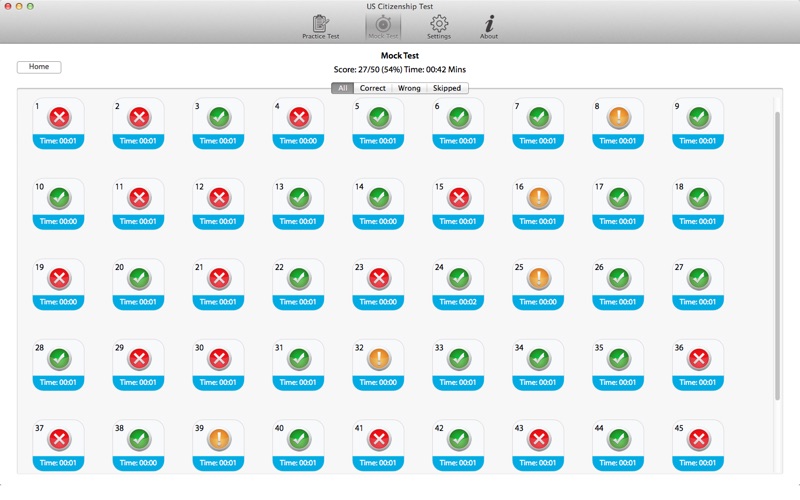Open question 25 skipped warning icon

[539, 279]
